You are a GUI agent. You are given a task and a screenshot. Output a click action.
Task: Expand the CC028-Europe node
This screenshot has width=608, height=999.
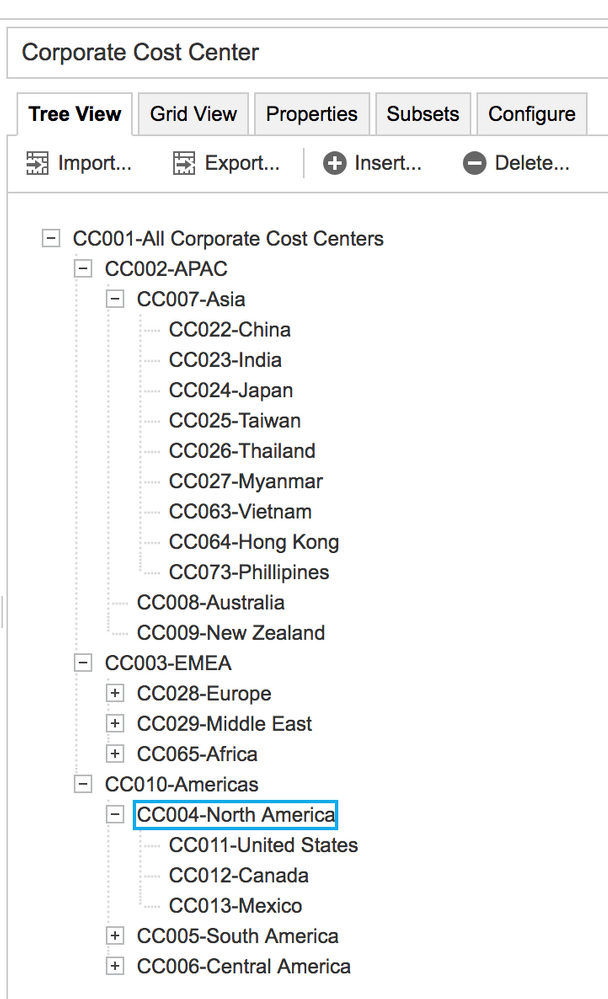[115, 693]
